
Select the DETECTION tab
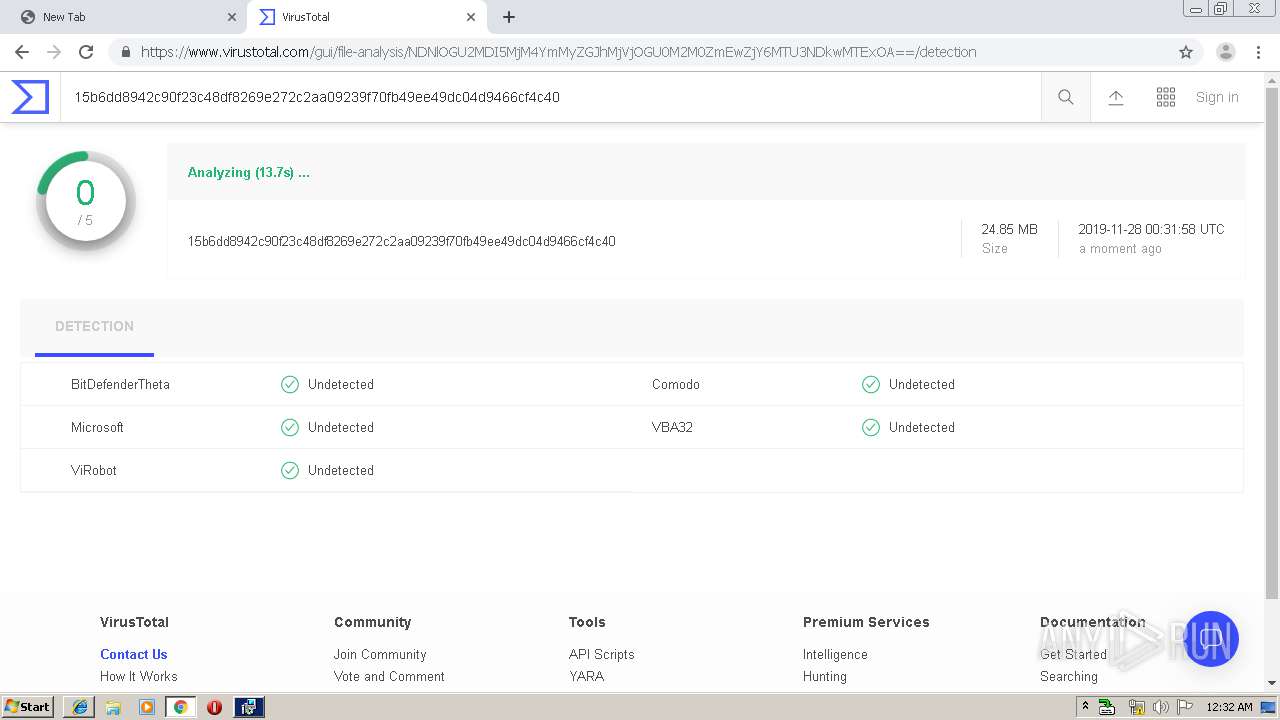click(94, 326)
